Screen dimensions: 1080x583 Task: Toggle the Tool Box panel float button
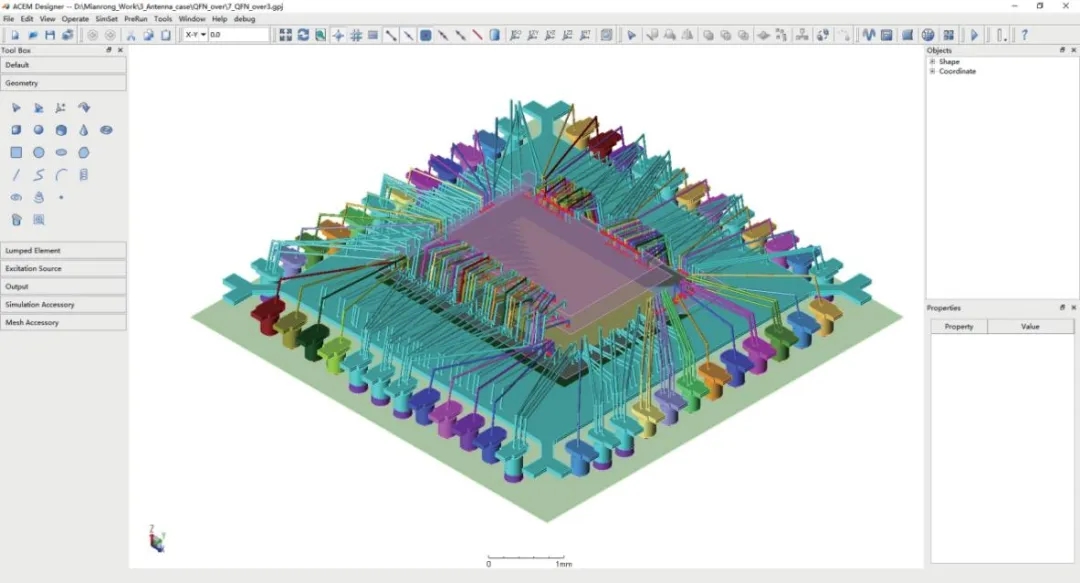pos(110,50)
